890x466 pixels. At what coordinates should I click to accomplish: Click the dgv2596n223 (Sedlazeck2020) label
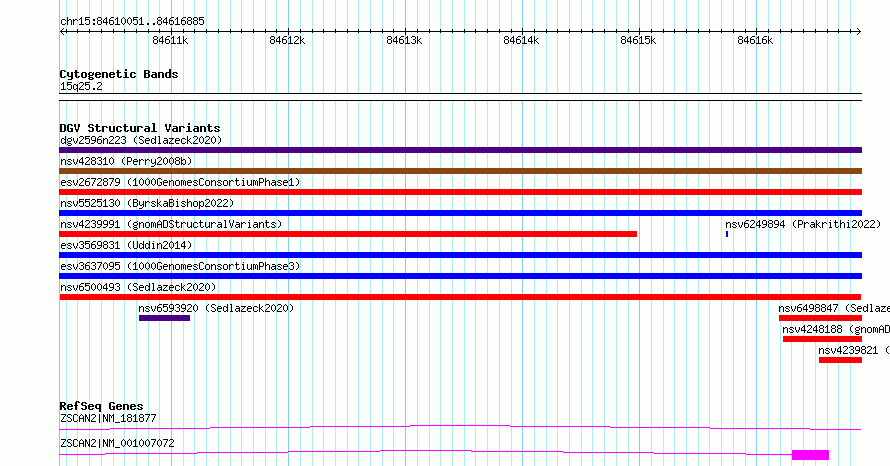click(x=141, y=140)
